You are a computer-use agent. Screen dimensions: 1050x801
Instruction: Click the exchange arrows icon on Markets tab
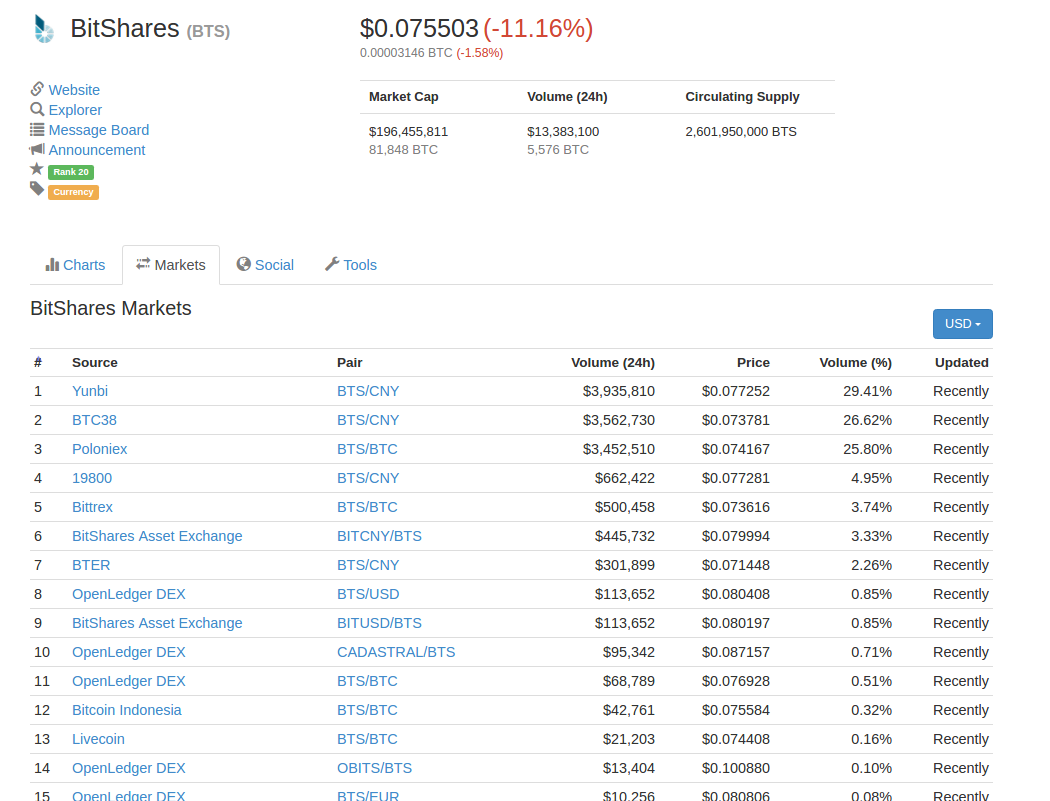coord(143,264)
